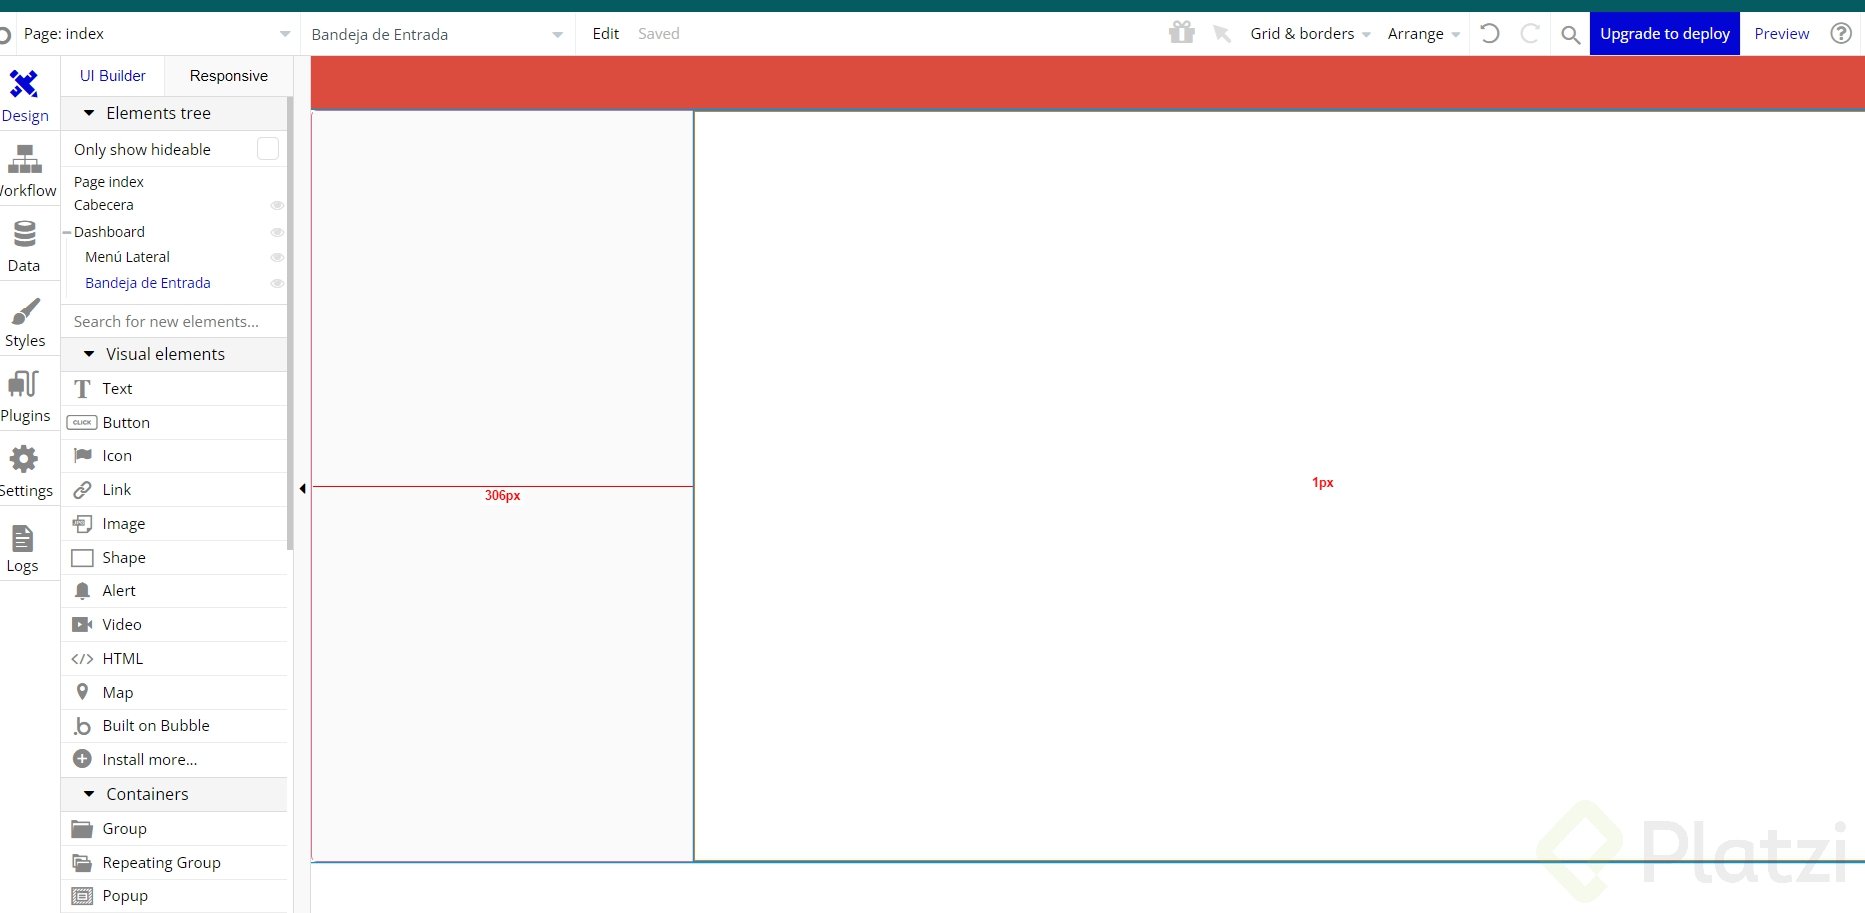Select the Map element
Screen dimensions: 1865x913
(175, 693)
